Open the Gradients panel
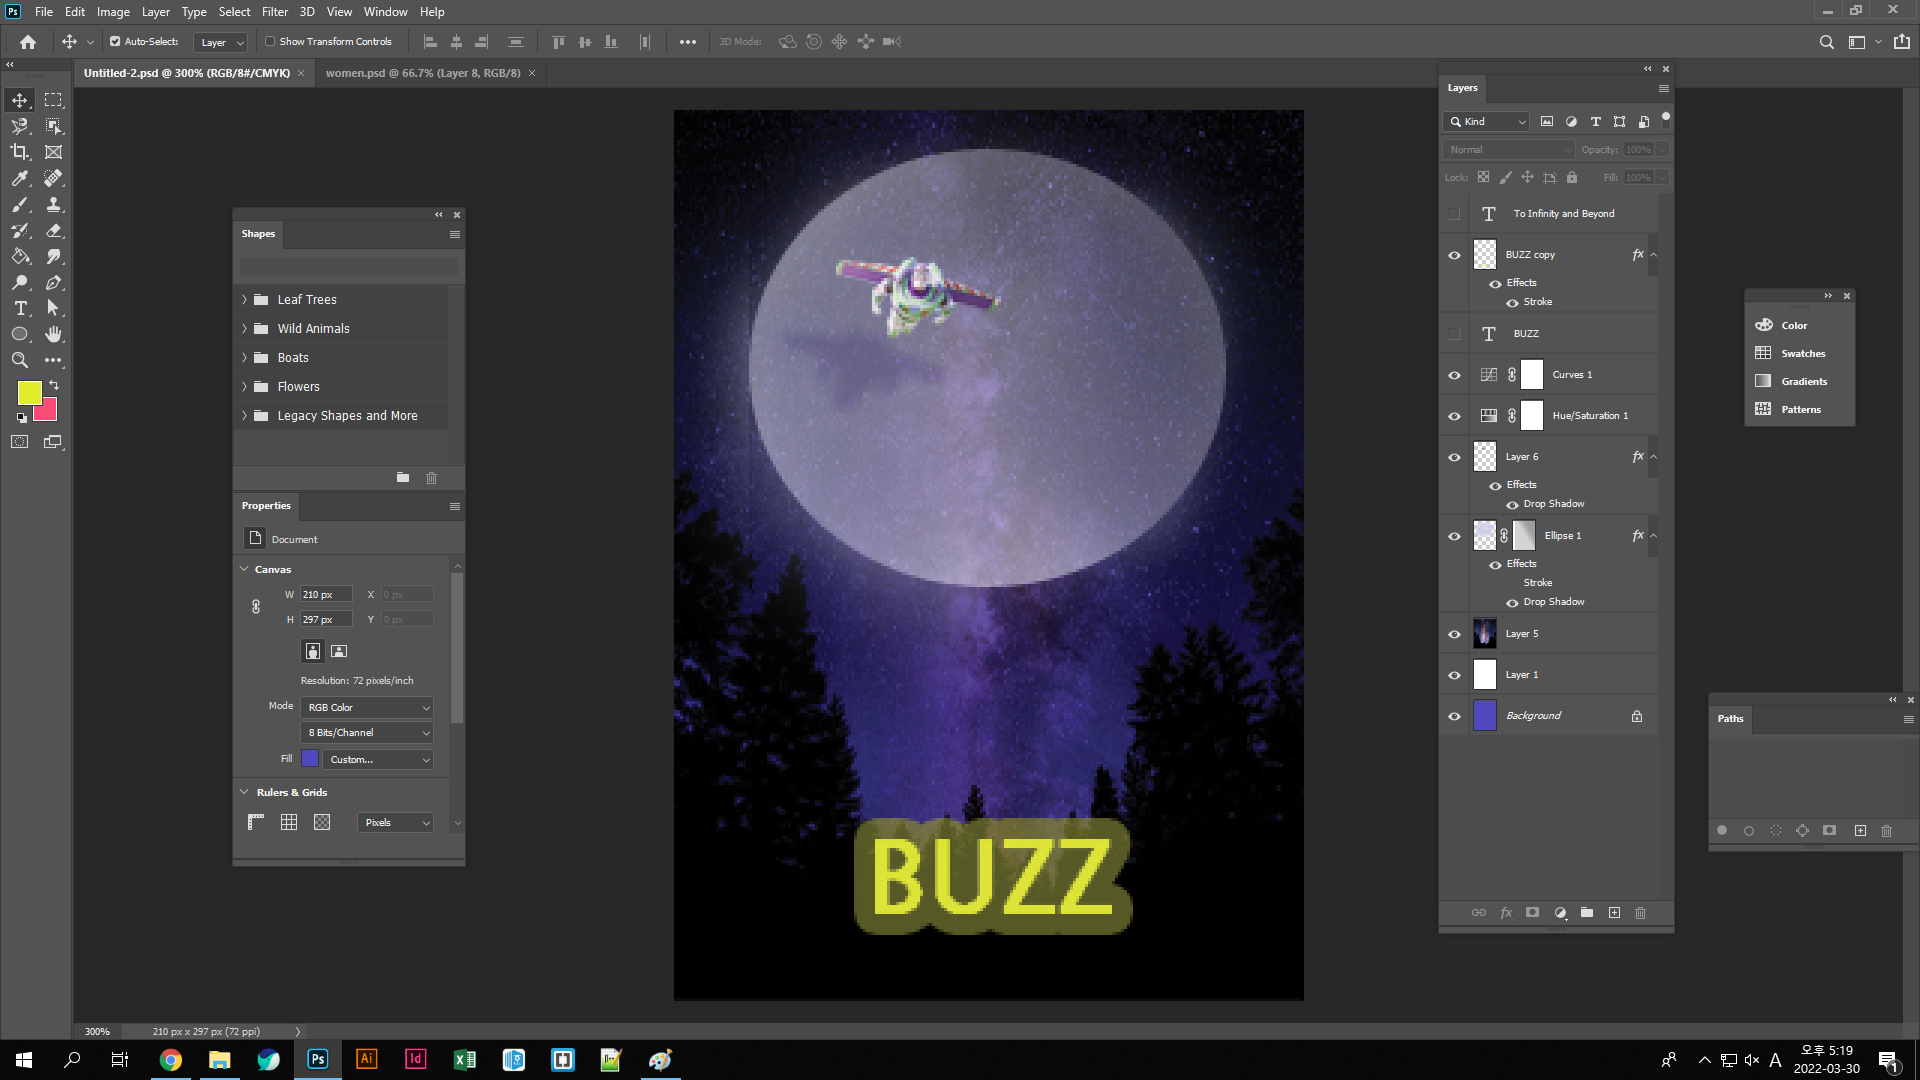The width and height of the screenshot is (1920, 1080). coord(1803,382)
